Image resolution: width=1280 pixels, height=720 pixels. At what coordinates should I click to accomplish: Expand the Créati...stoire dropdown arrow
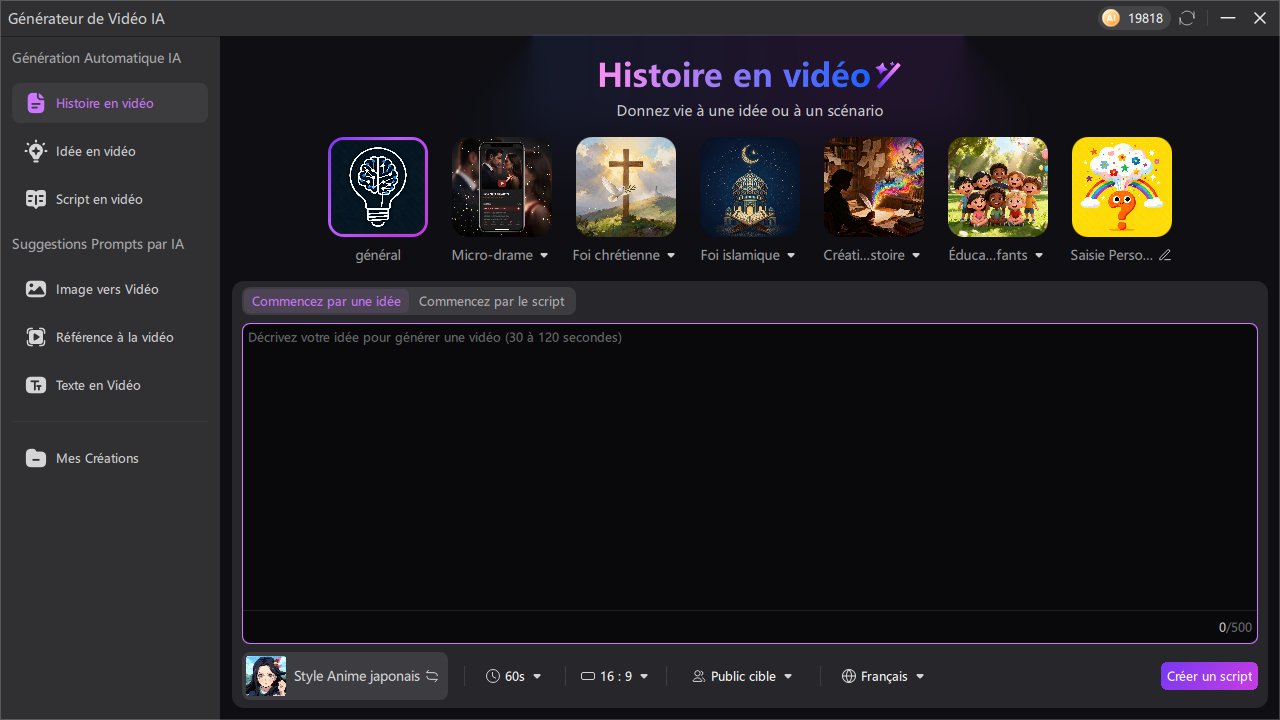click(916, 256)
